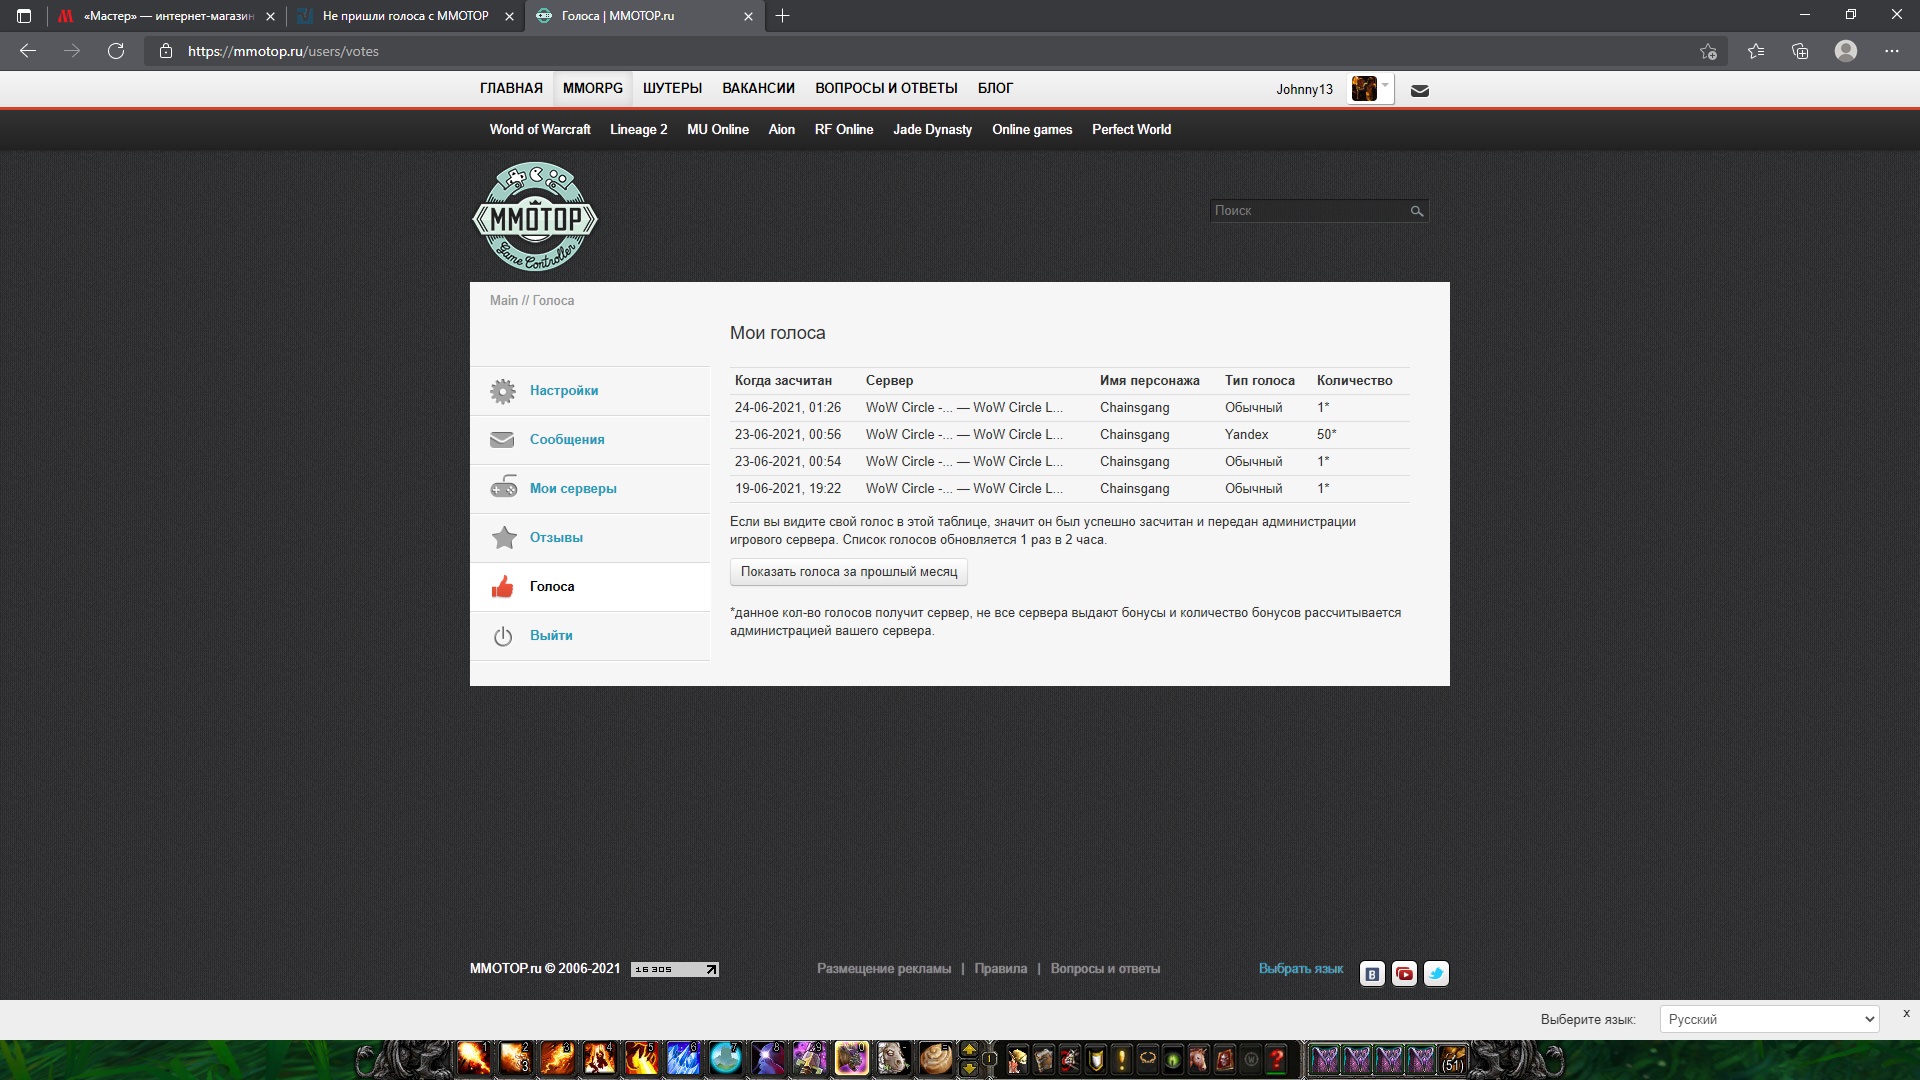Open Мои серверы in the sidebar

point(572,489)
